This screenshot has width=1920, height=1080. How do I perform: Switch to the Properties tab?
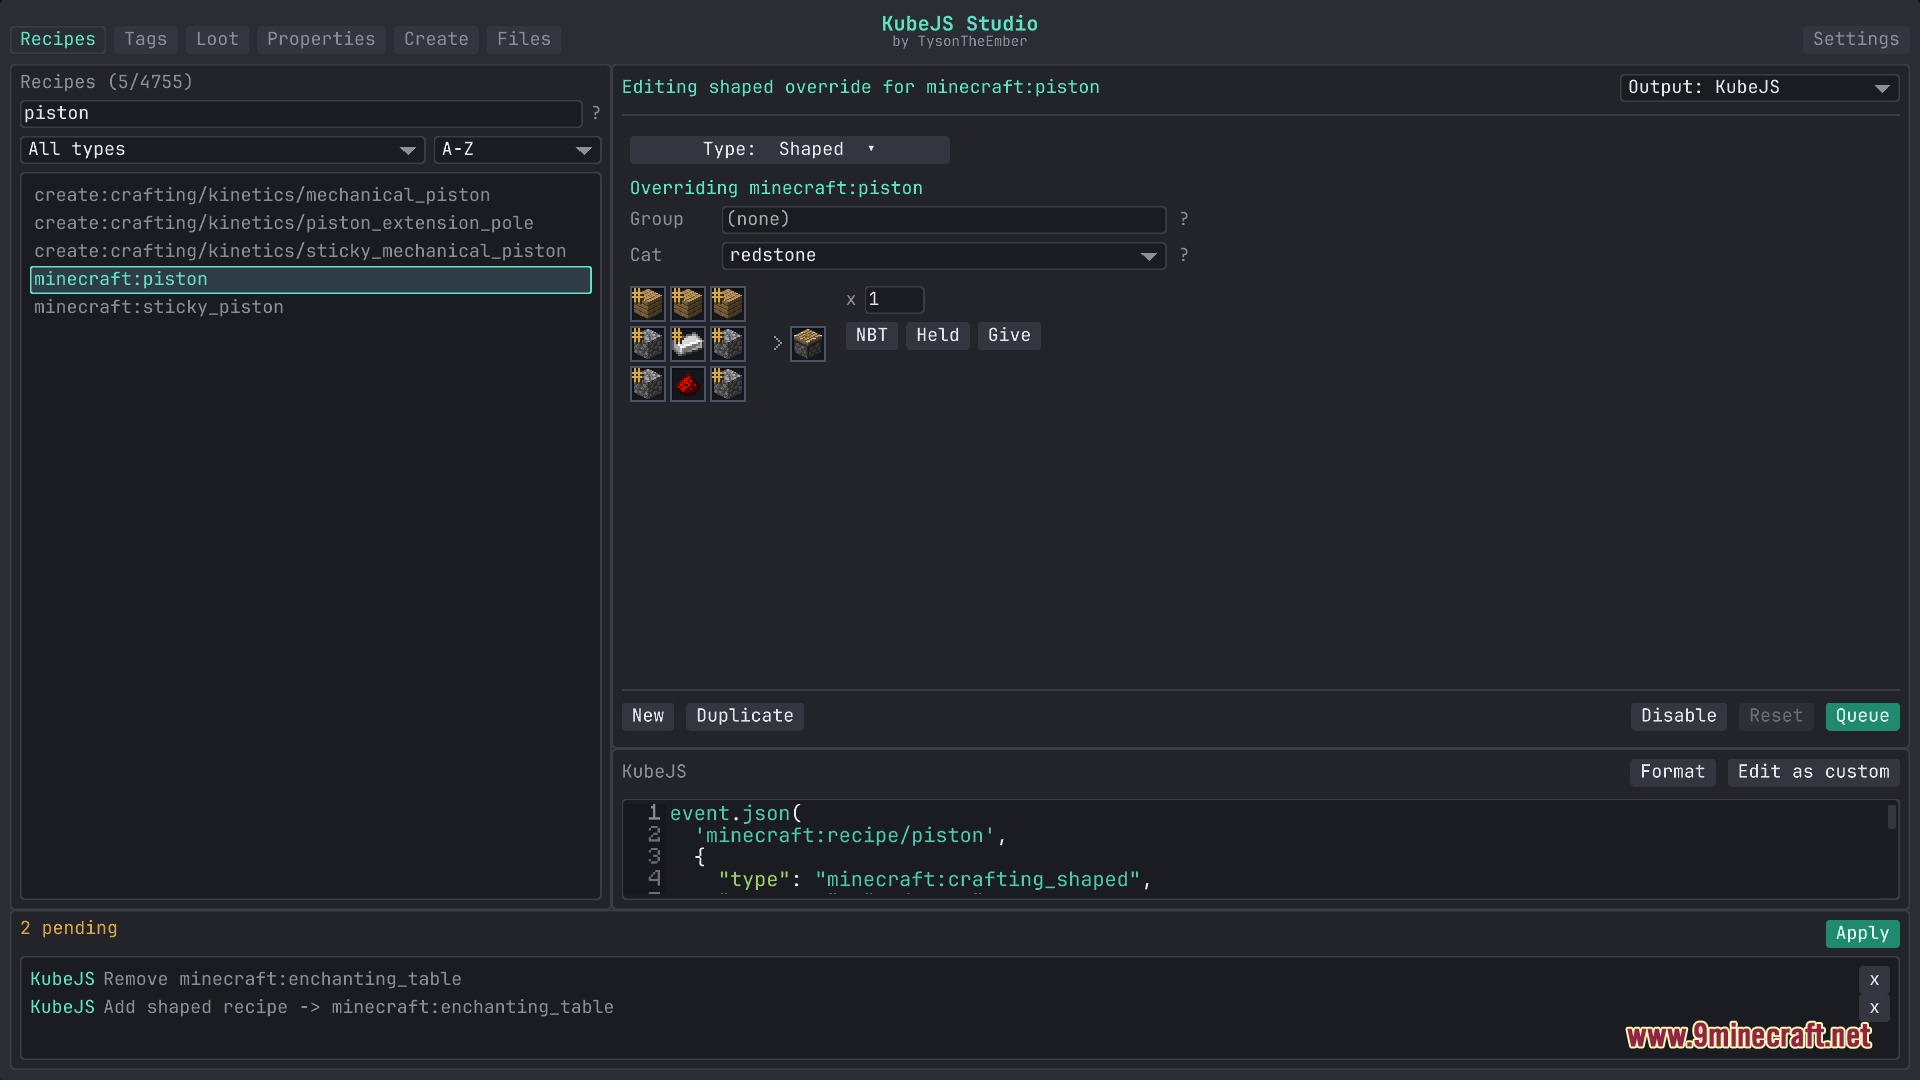tap(321, 39)
